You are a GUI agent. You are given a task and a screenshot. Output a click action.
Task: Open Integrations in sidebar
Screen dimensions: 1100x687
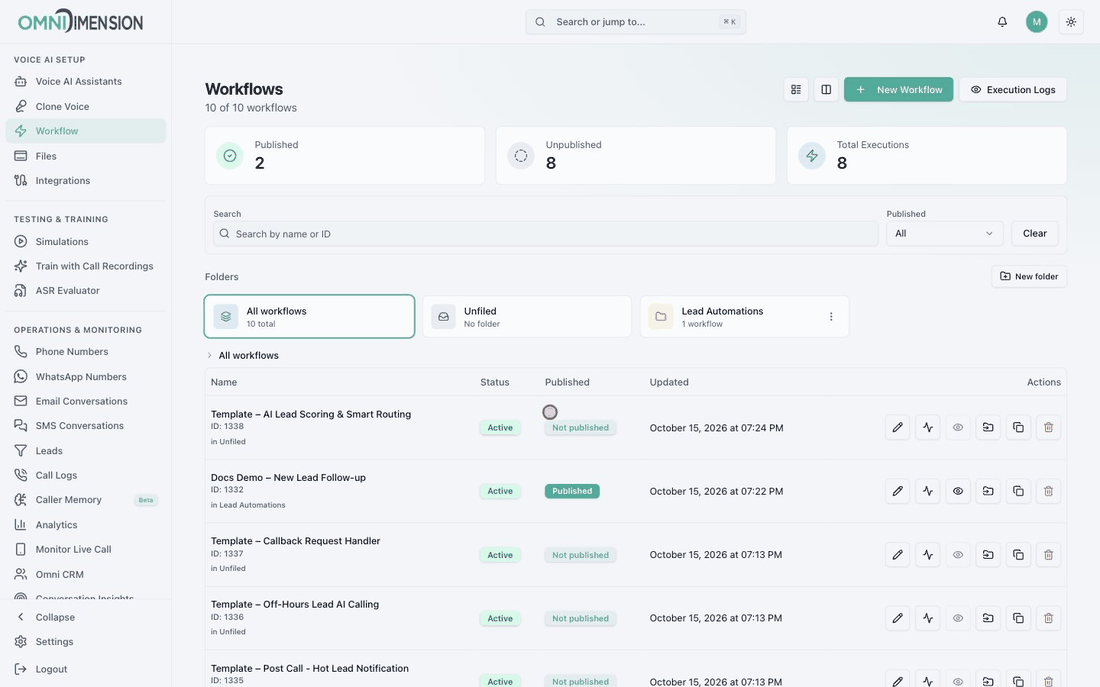click(x=86, y=180)
